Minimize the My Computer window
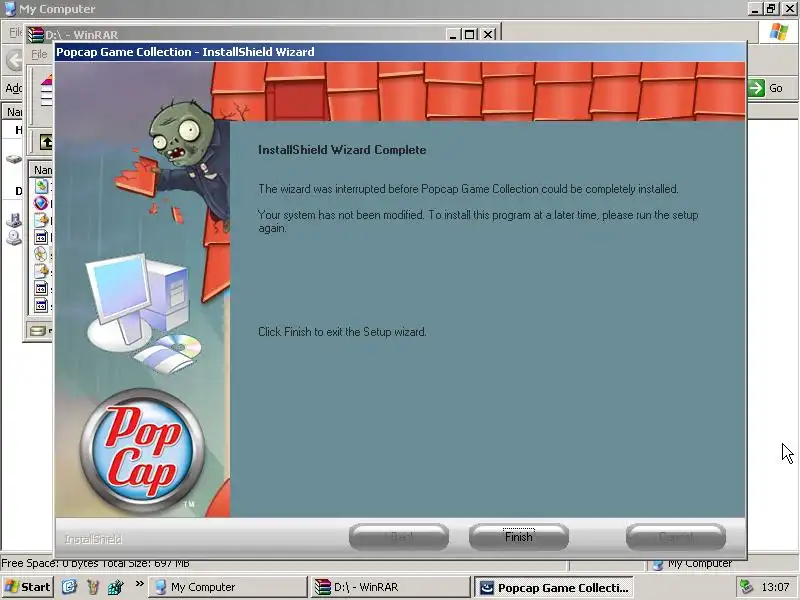The height and width of the screenshot is (600, 800). pyautogui.click(x=755, y=9)
